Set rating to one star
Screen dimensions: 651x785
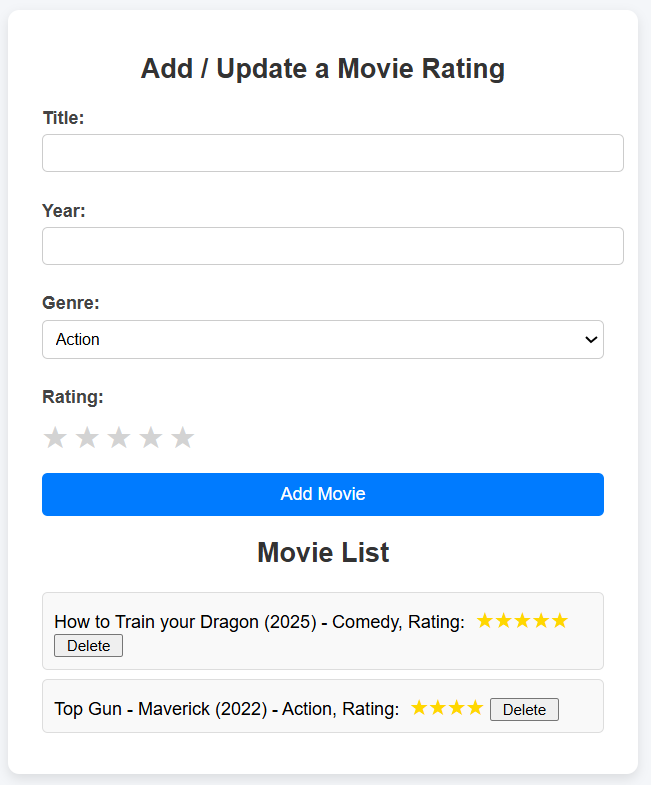click(55, 438)
